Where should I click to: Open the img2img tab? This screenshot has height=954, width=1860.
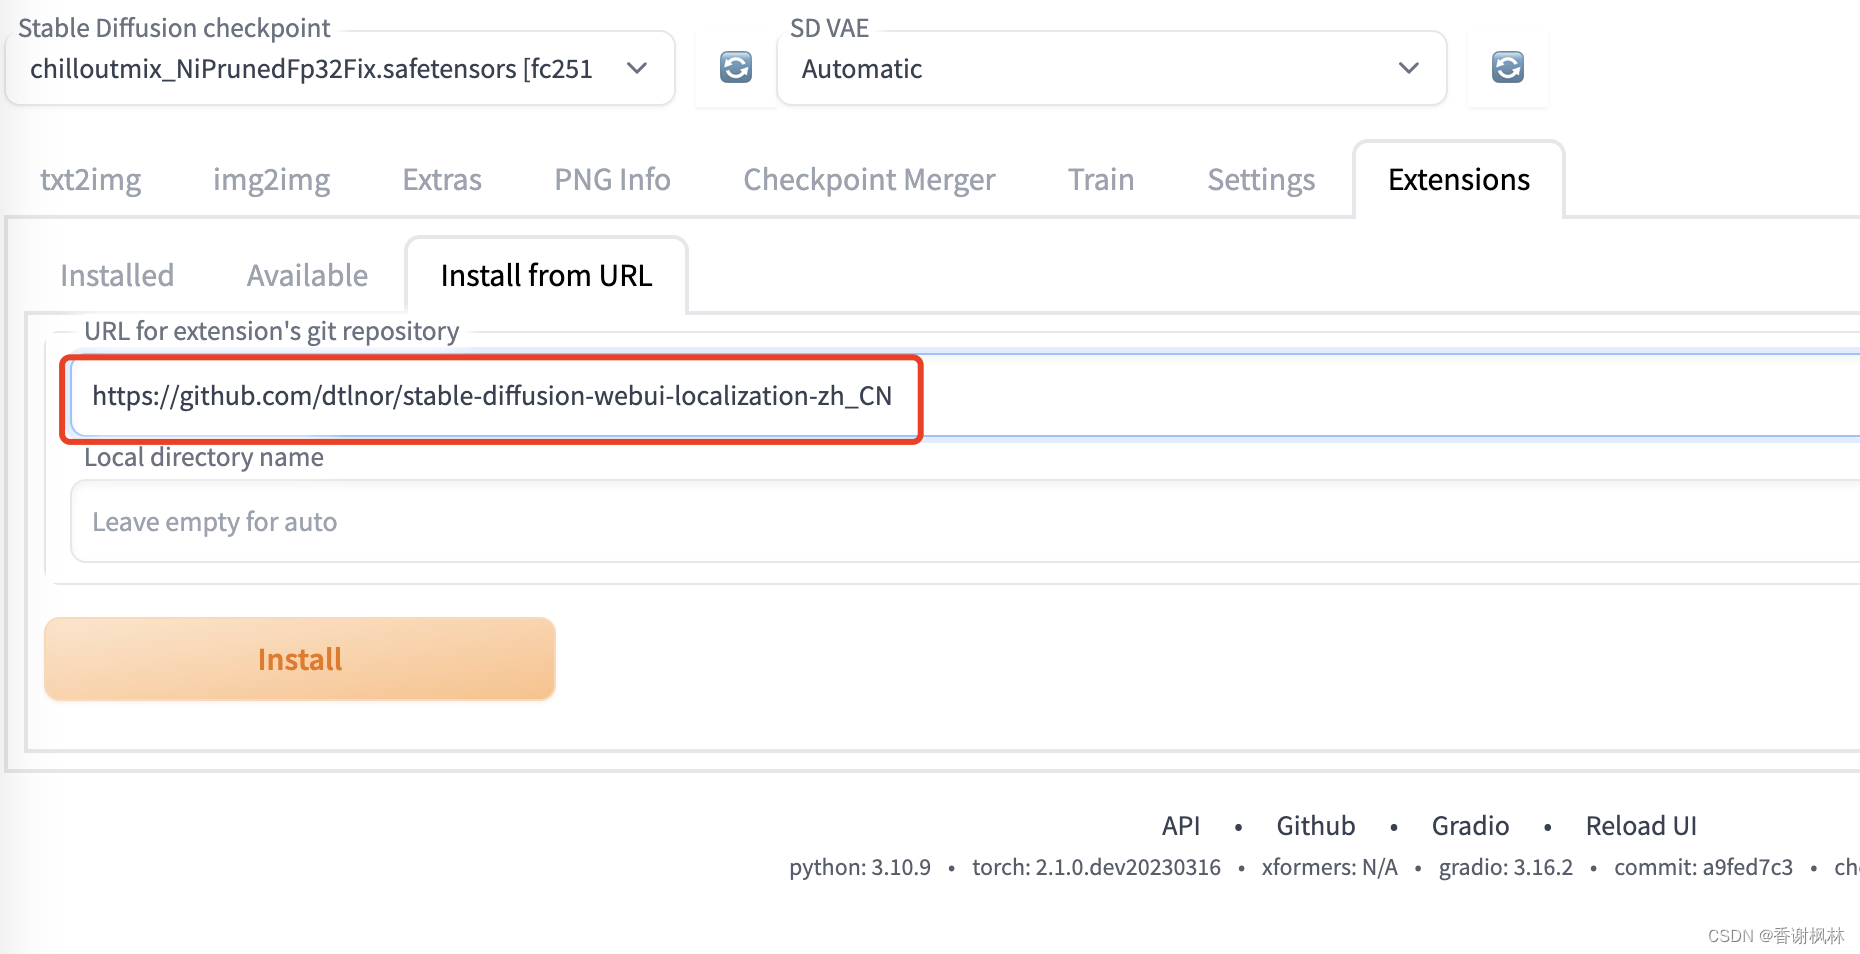point(271,180)
